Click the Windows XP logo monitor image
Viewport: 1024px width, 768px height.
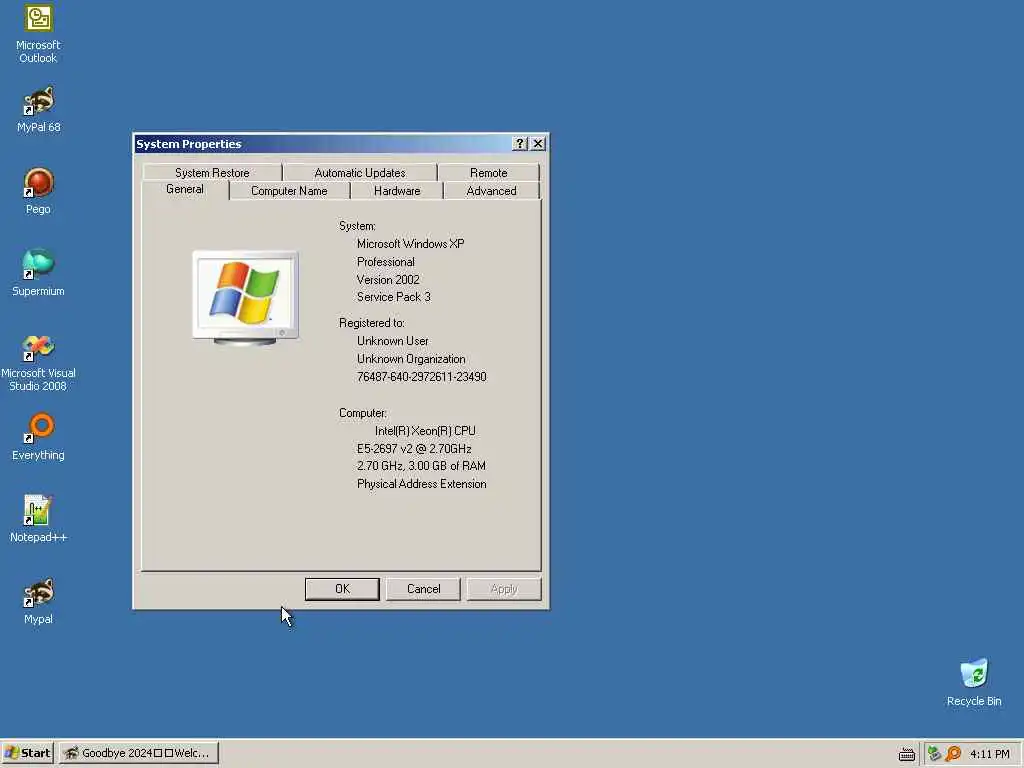(x=245, y=298)
